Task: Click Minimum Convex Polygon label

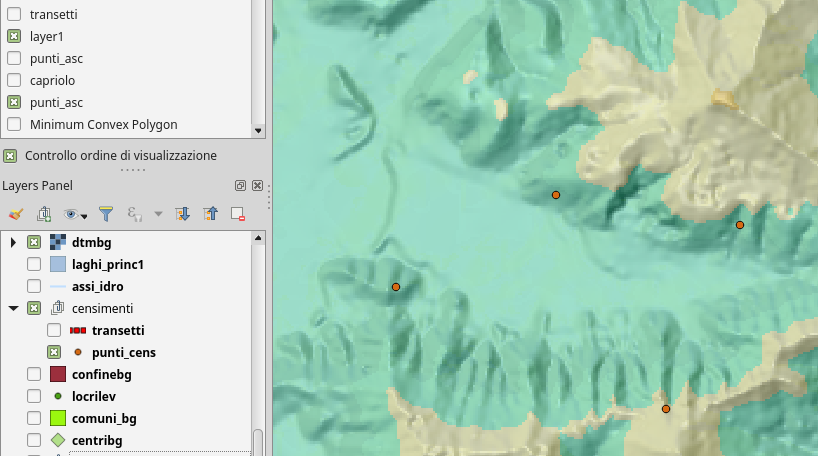Action: pyautogui.click(x=104, y=124)
